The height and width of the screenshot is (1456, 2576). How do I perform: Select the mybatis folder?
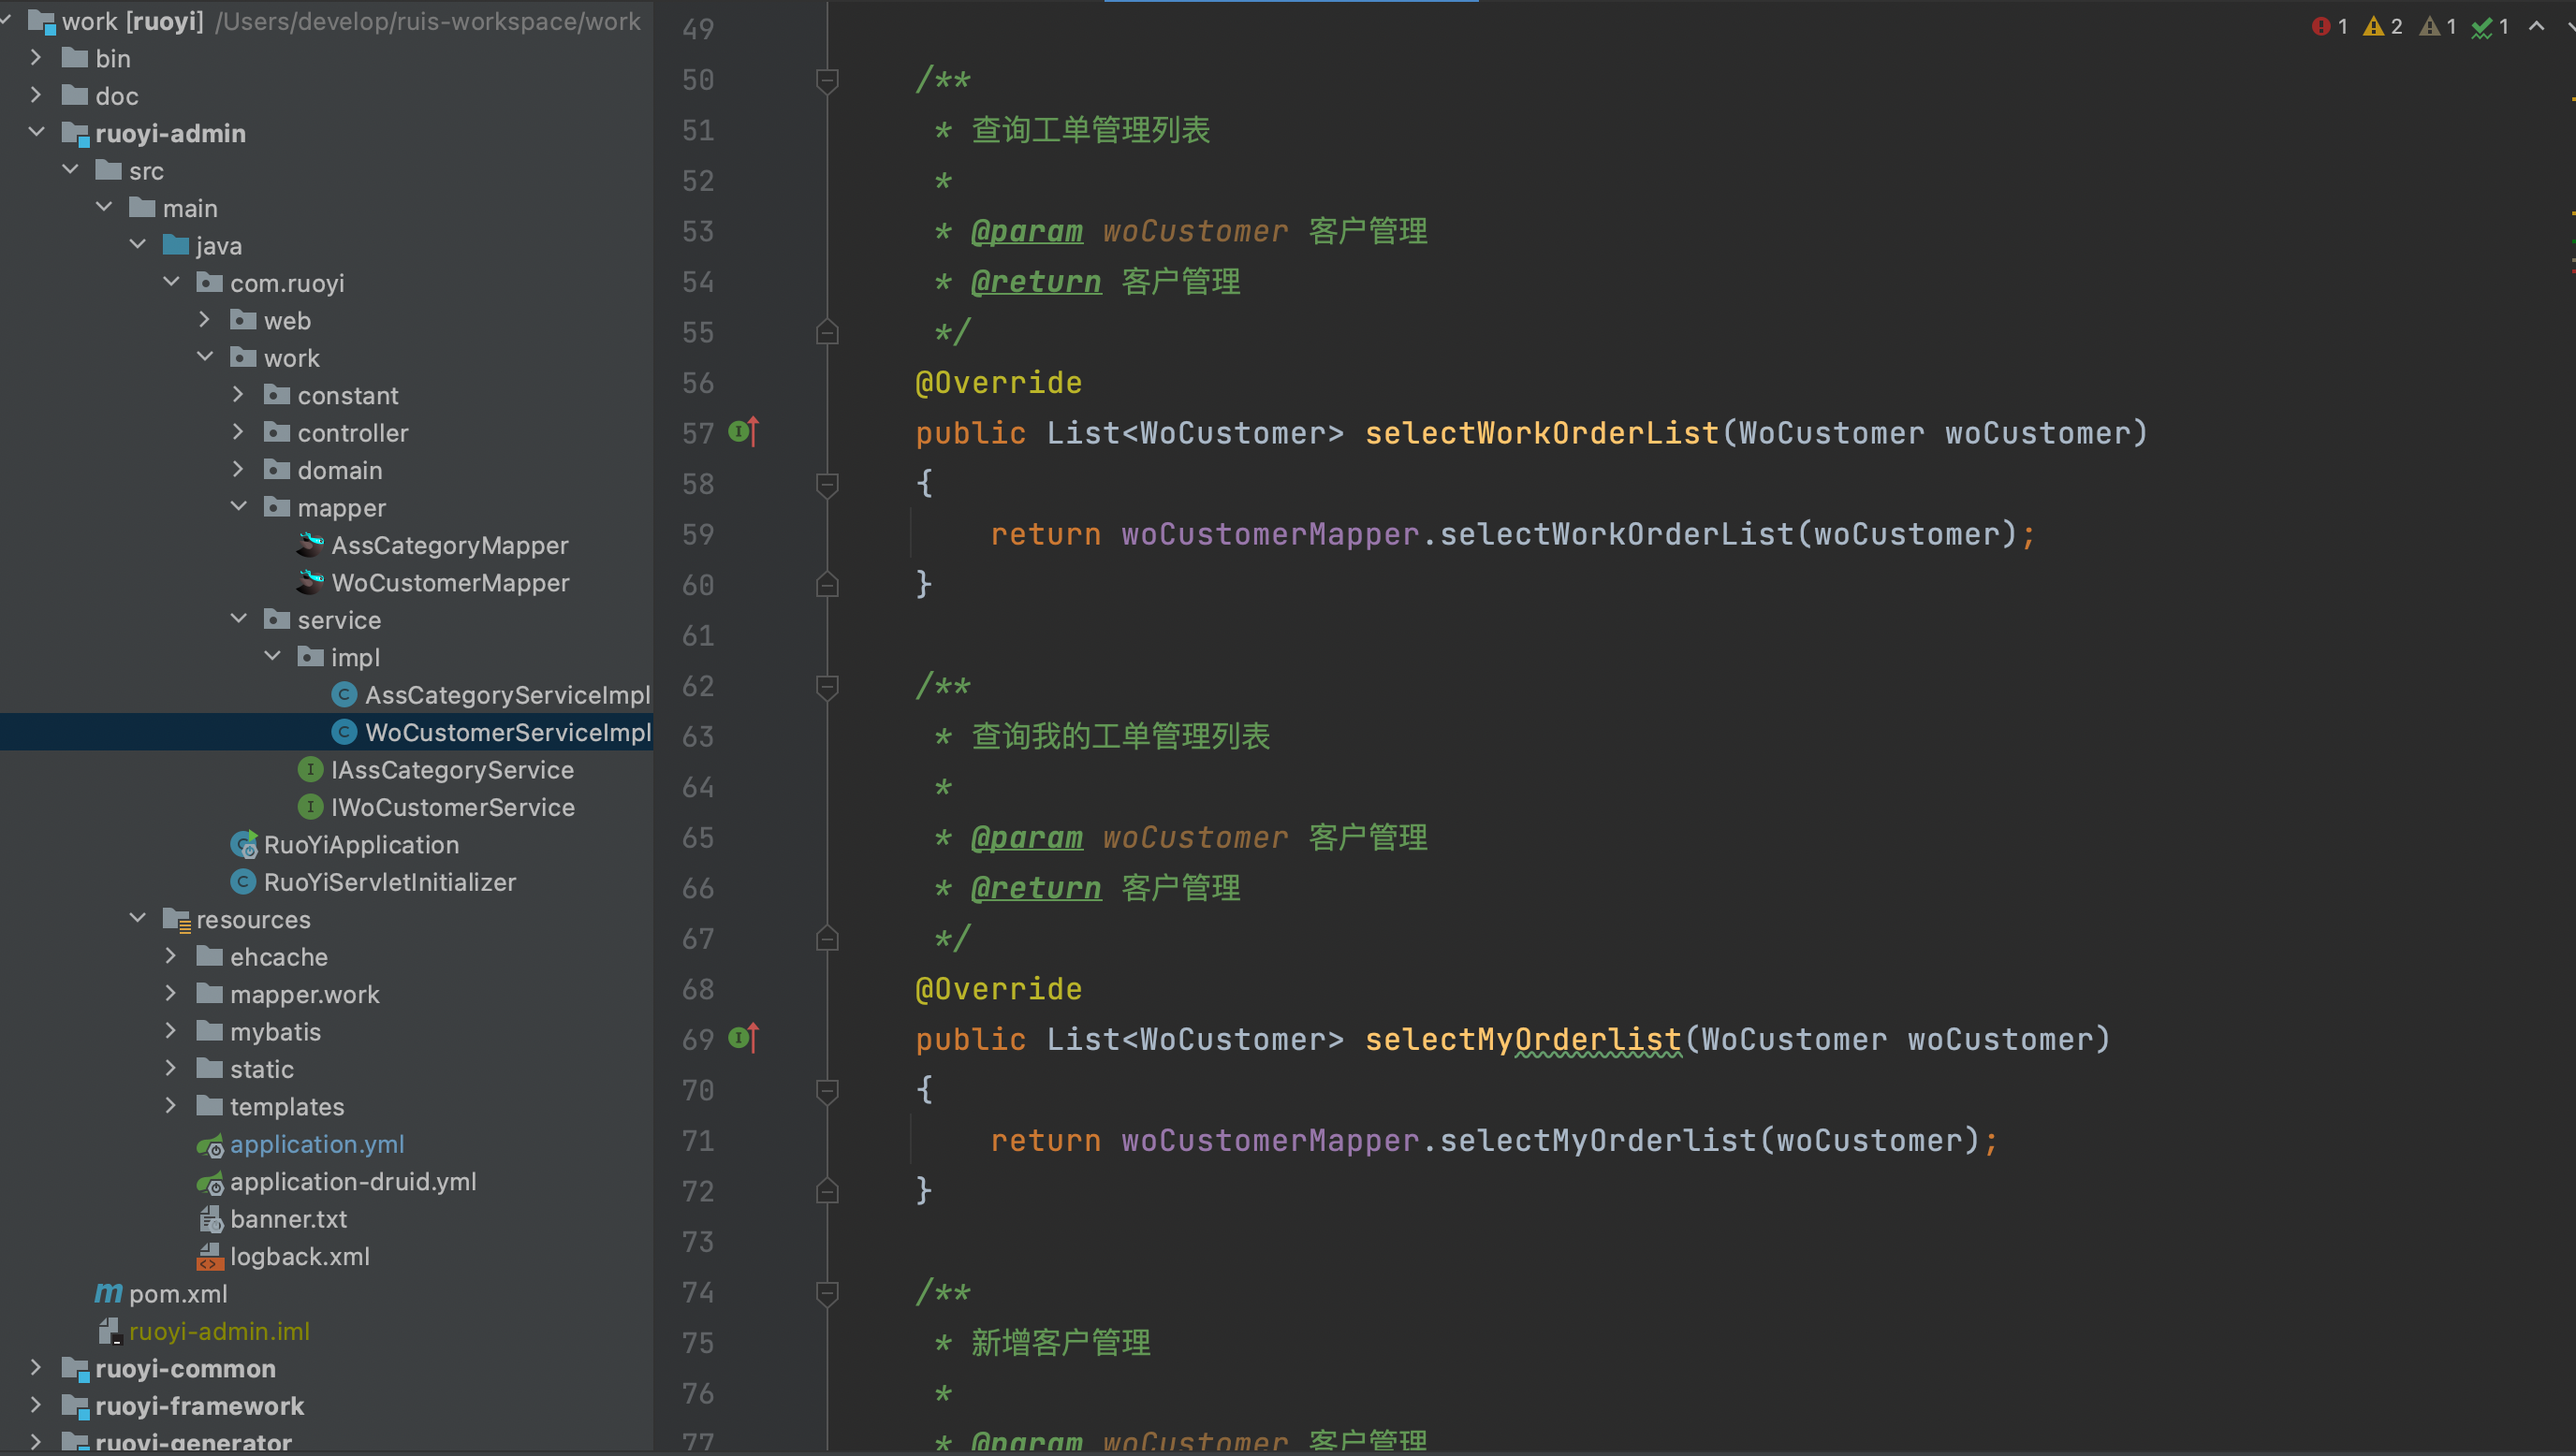tap(275, 1032)
